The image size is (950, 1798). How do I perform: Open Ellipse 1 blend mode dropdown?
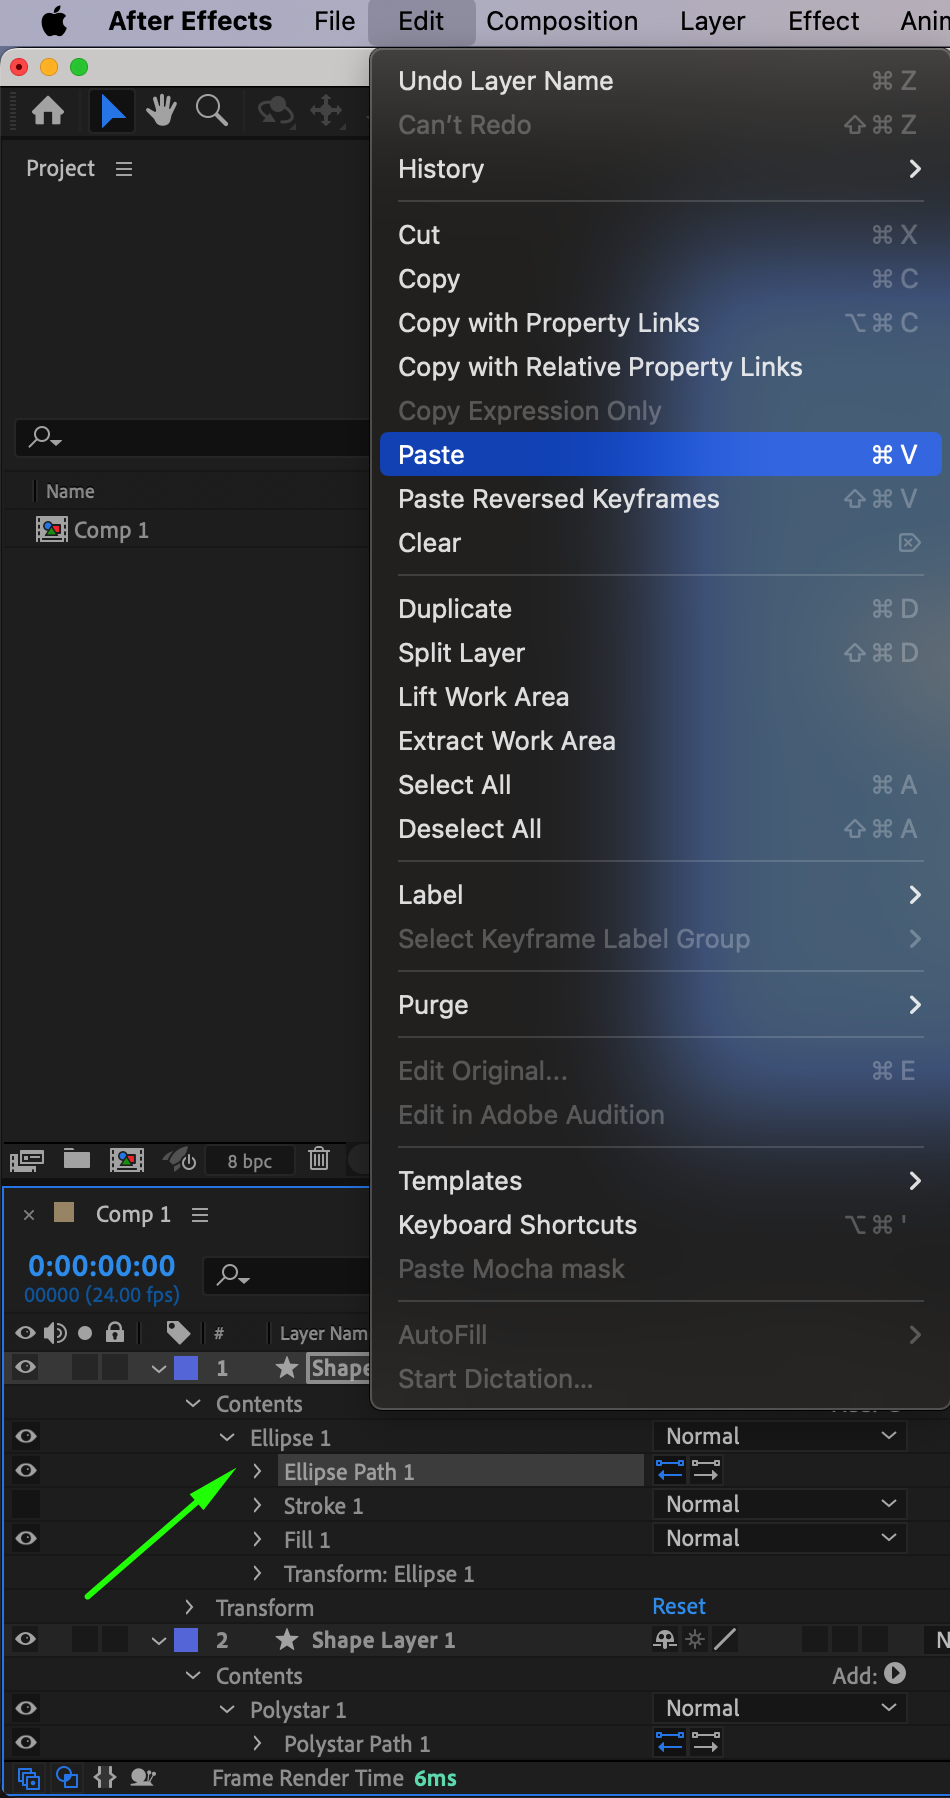[x=780, y=1436]
